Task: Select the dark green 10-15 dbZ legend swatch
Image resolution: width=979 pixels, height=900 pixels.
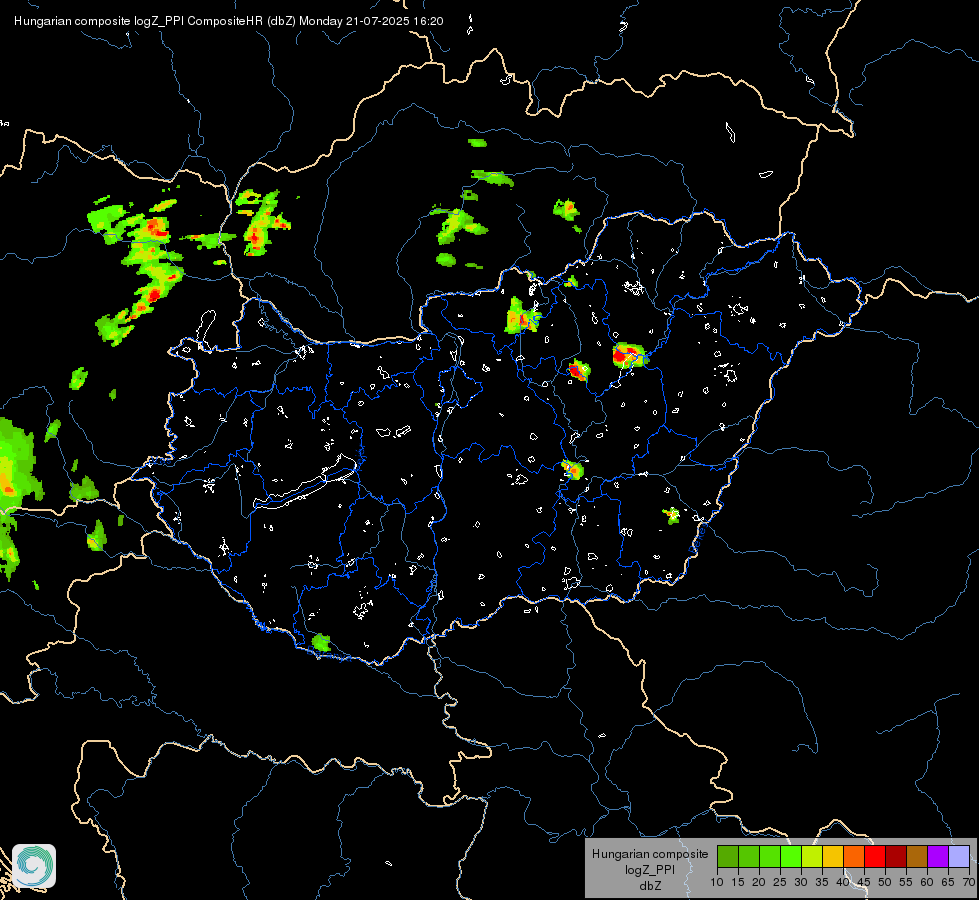Action: point(727,856)
